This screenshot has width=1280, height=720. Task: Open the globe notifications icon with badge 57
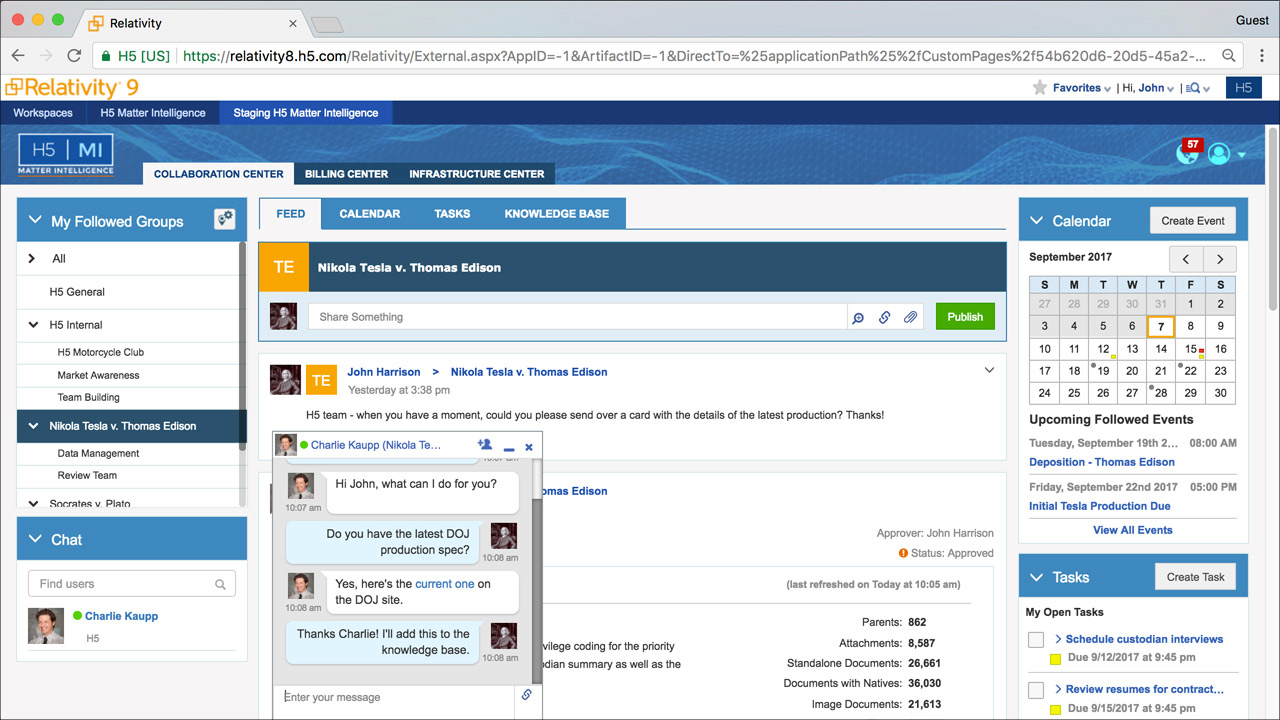pos(1187,153)
